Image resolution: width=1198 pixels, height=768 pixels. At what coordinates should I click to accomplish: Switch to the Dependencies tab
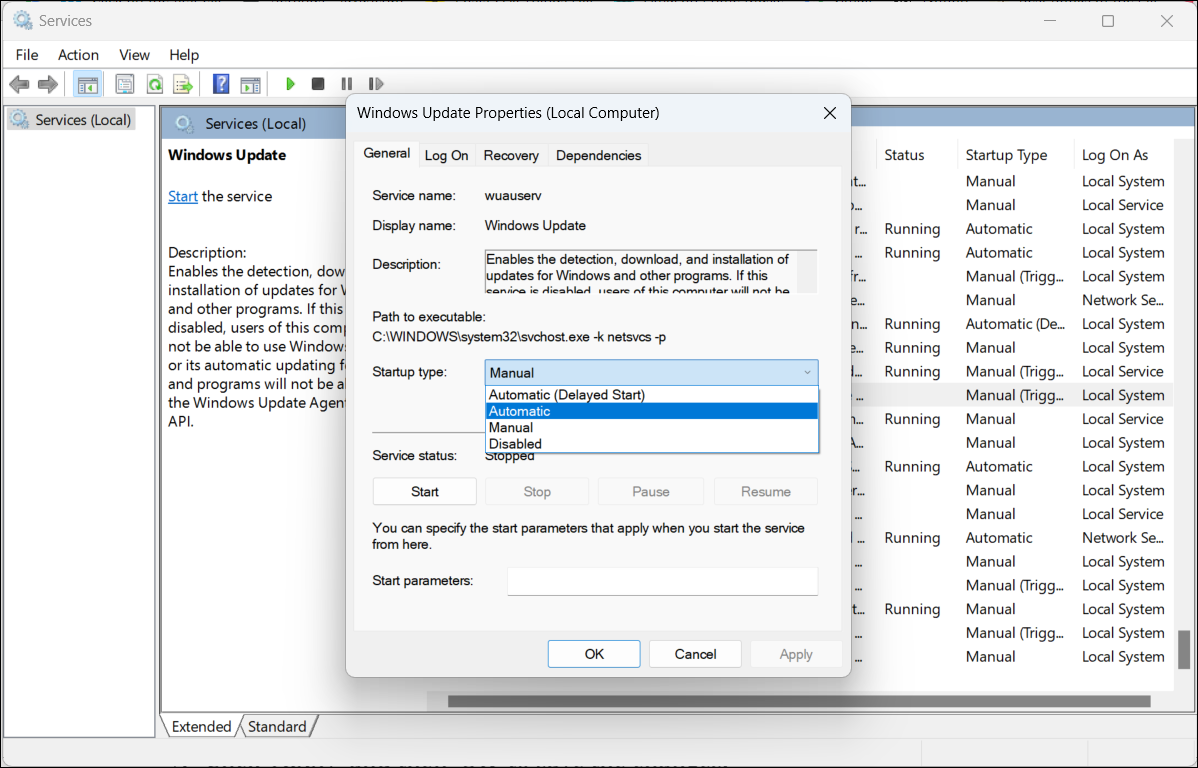598,155
